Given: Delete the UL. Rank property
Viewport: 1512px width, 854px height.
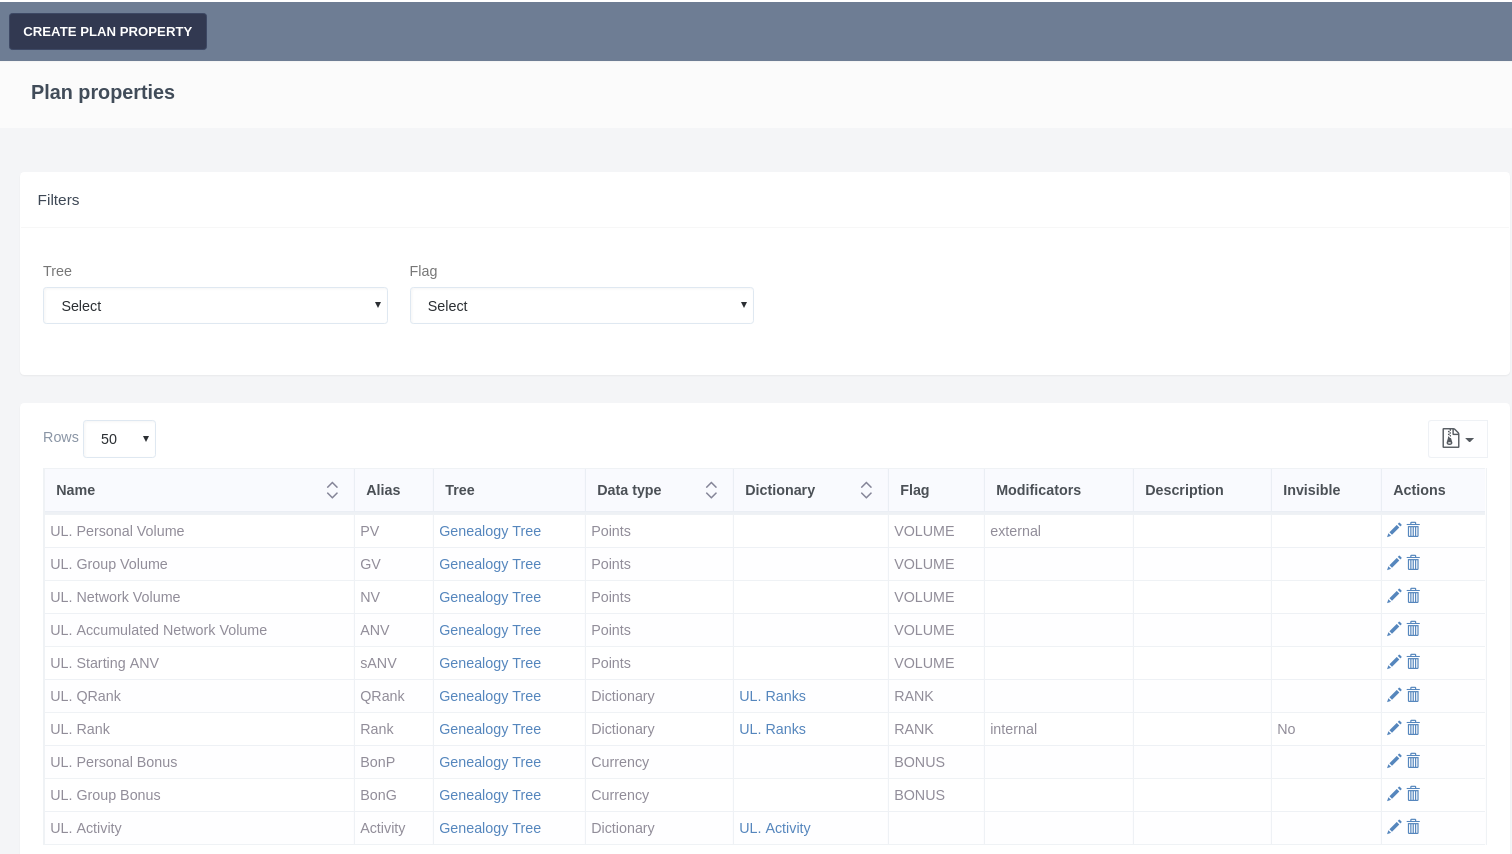Looking at the screenshot, I should click(1413, 728).
